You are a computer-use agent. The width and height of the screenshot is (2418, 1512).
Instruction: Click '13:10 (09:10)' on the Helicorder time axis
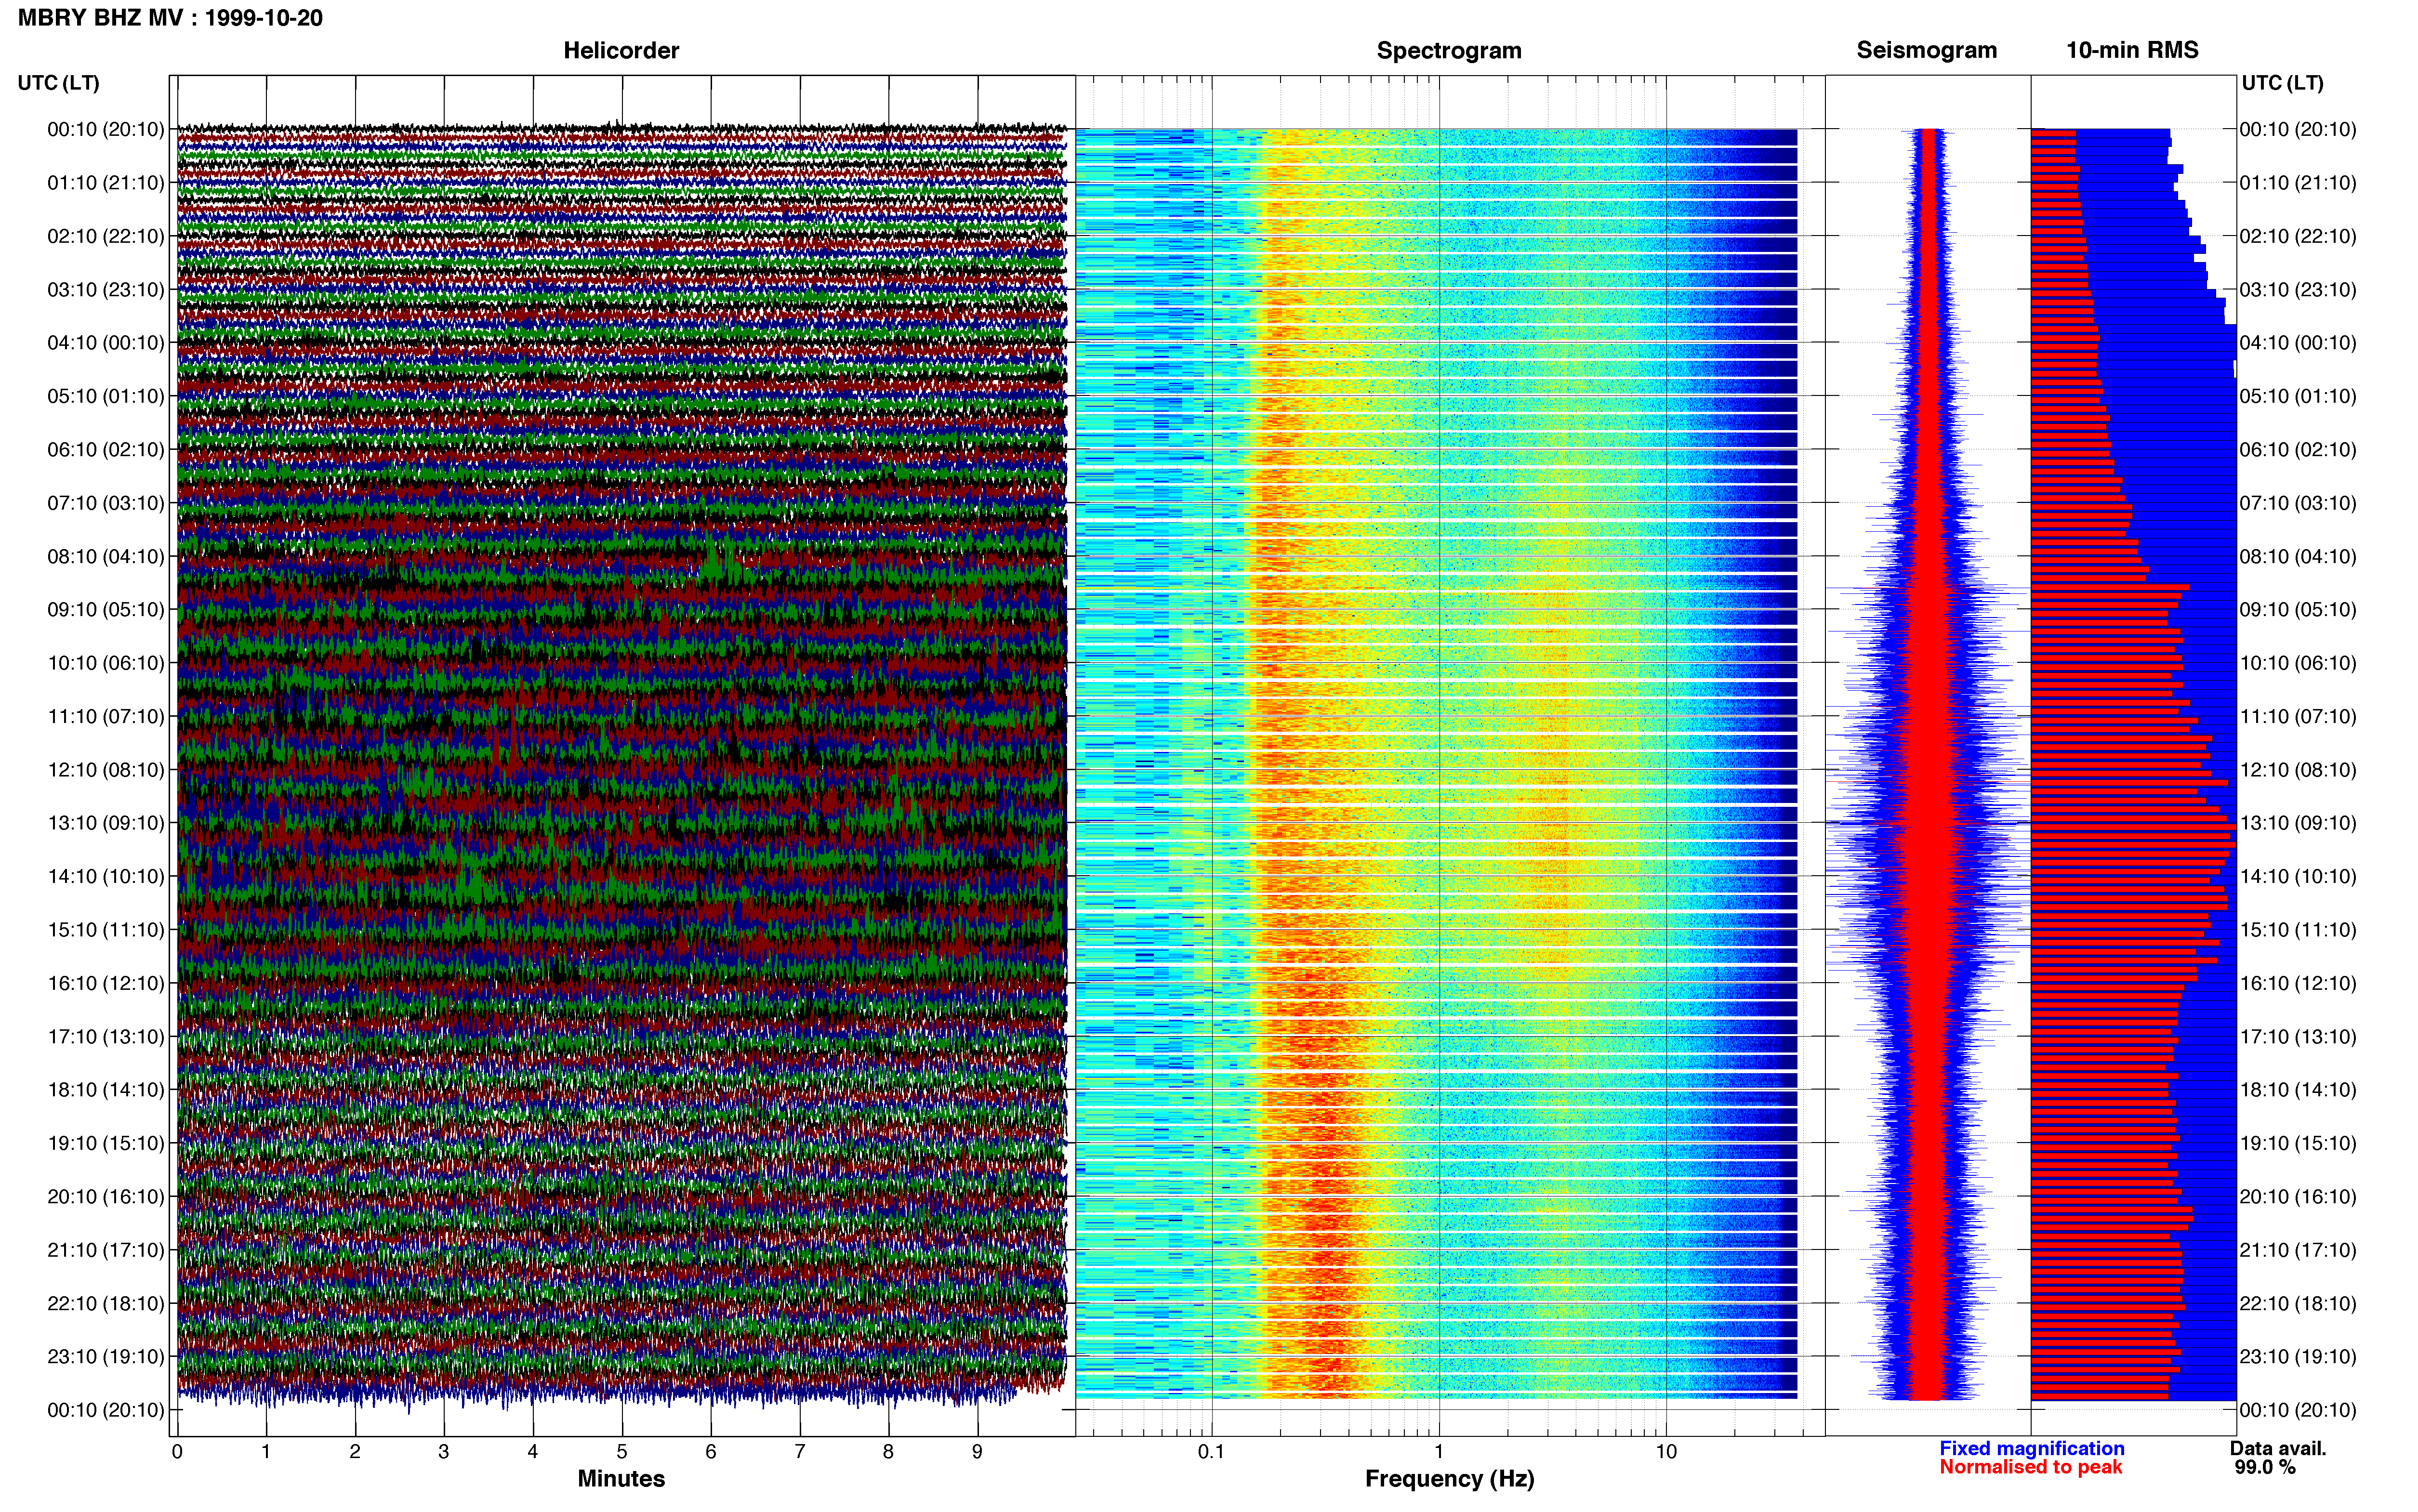pos(106,823)
